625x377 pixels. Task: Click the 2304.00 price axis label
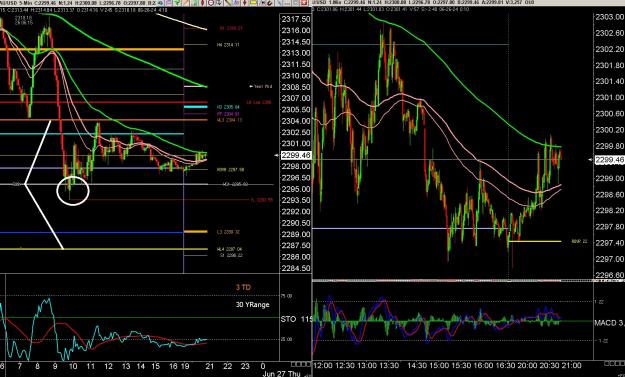click(x=296, y=121)
